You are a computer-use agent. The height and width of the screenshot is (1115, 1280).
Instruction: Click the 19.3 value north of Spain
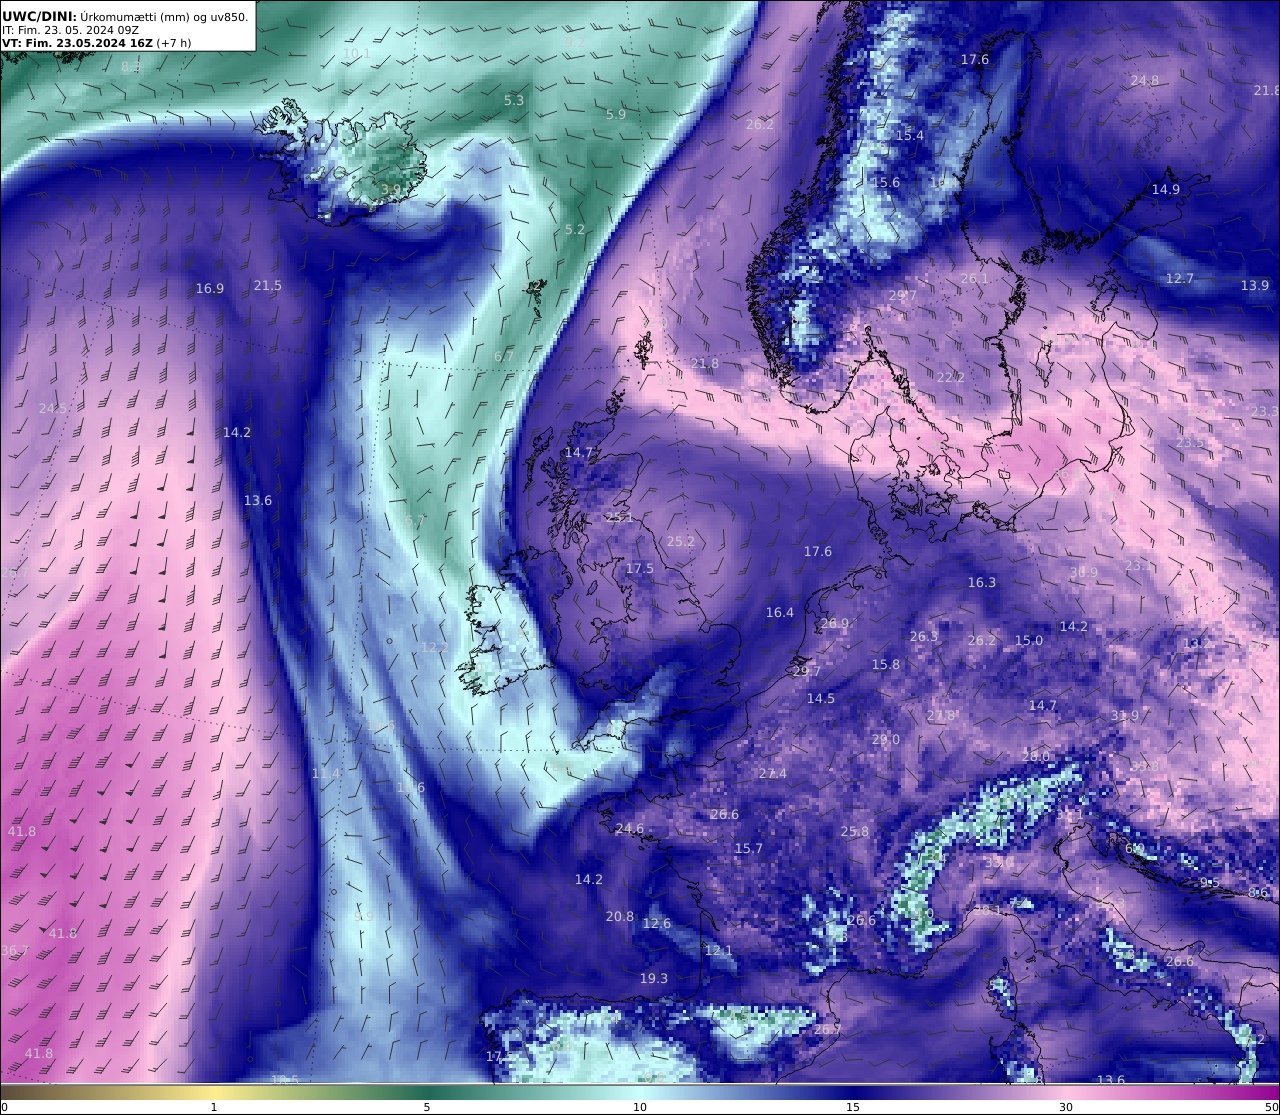point(654,978)
